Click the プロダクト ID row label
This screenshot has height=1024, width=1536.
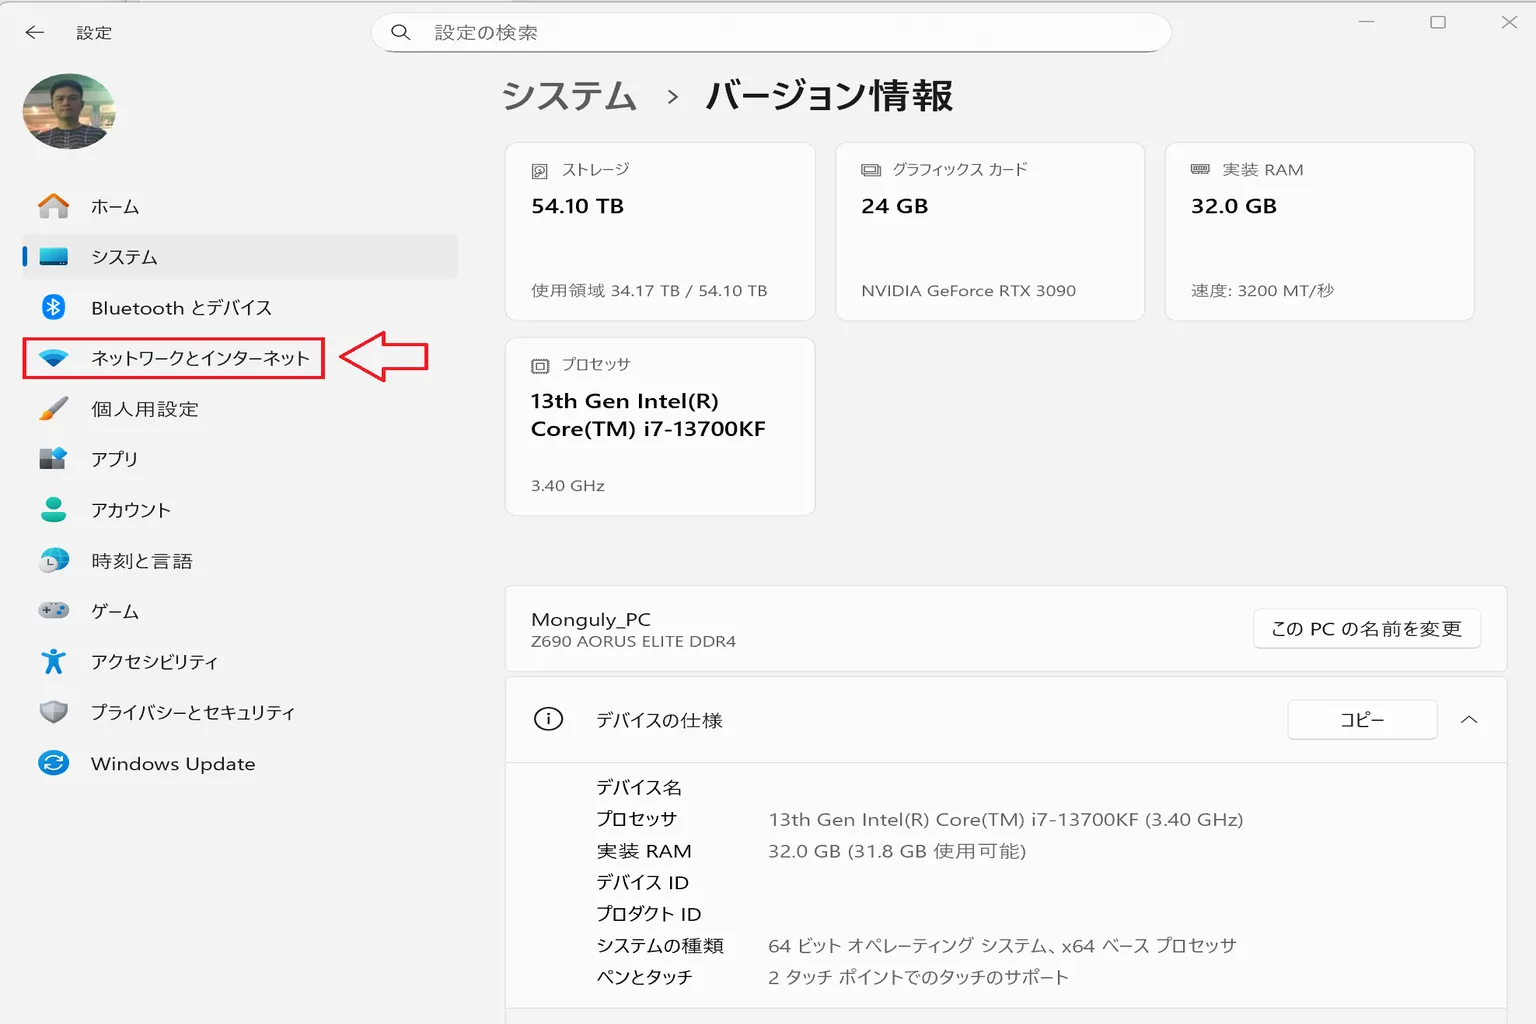pyautogui.click(x=648, y=913)
